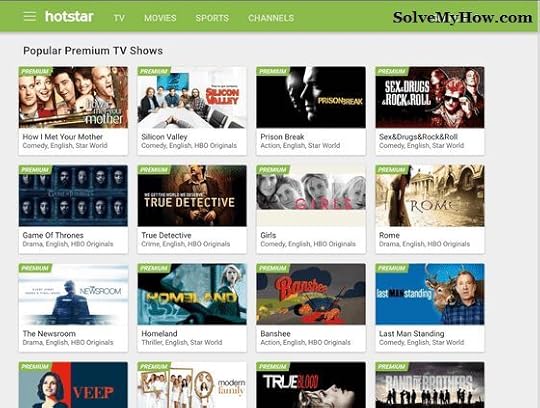Click the True Detective title text
Image resolution: width=540 pixels, height=408 pixels.
point(166,235)
